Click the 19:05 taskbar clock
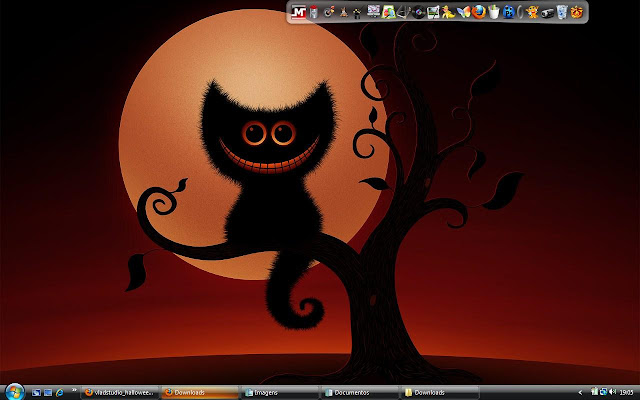The image size is (640, 400). pyautogui.click(x=627, y=393)
